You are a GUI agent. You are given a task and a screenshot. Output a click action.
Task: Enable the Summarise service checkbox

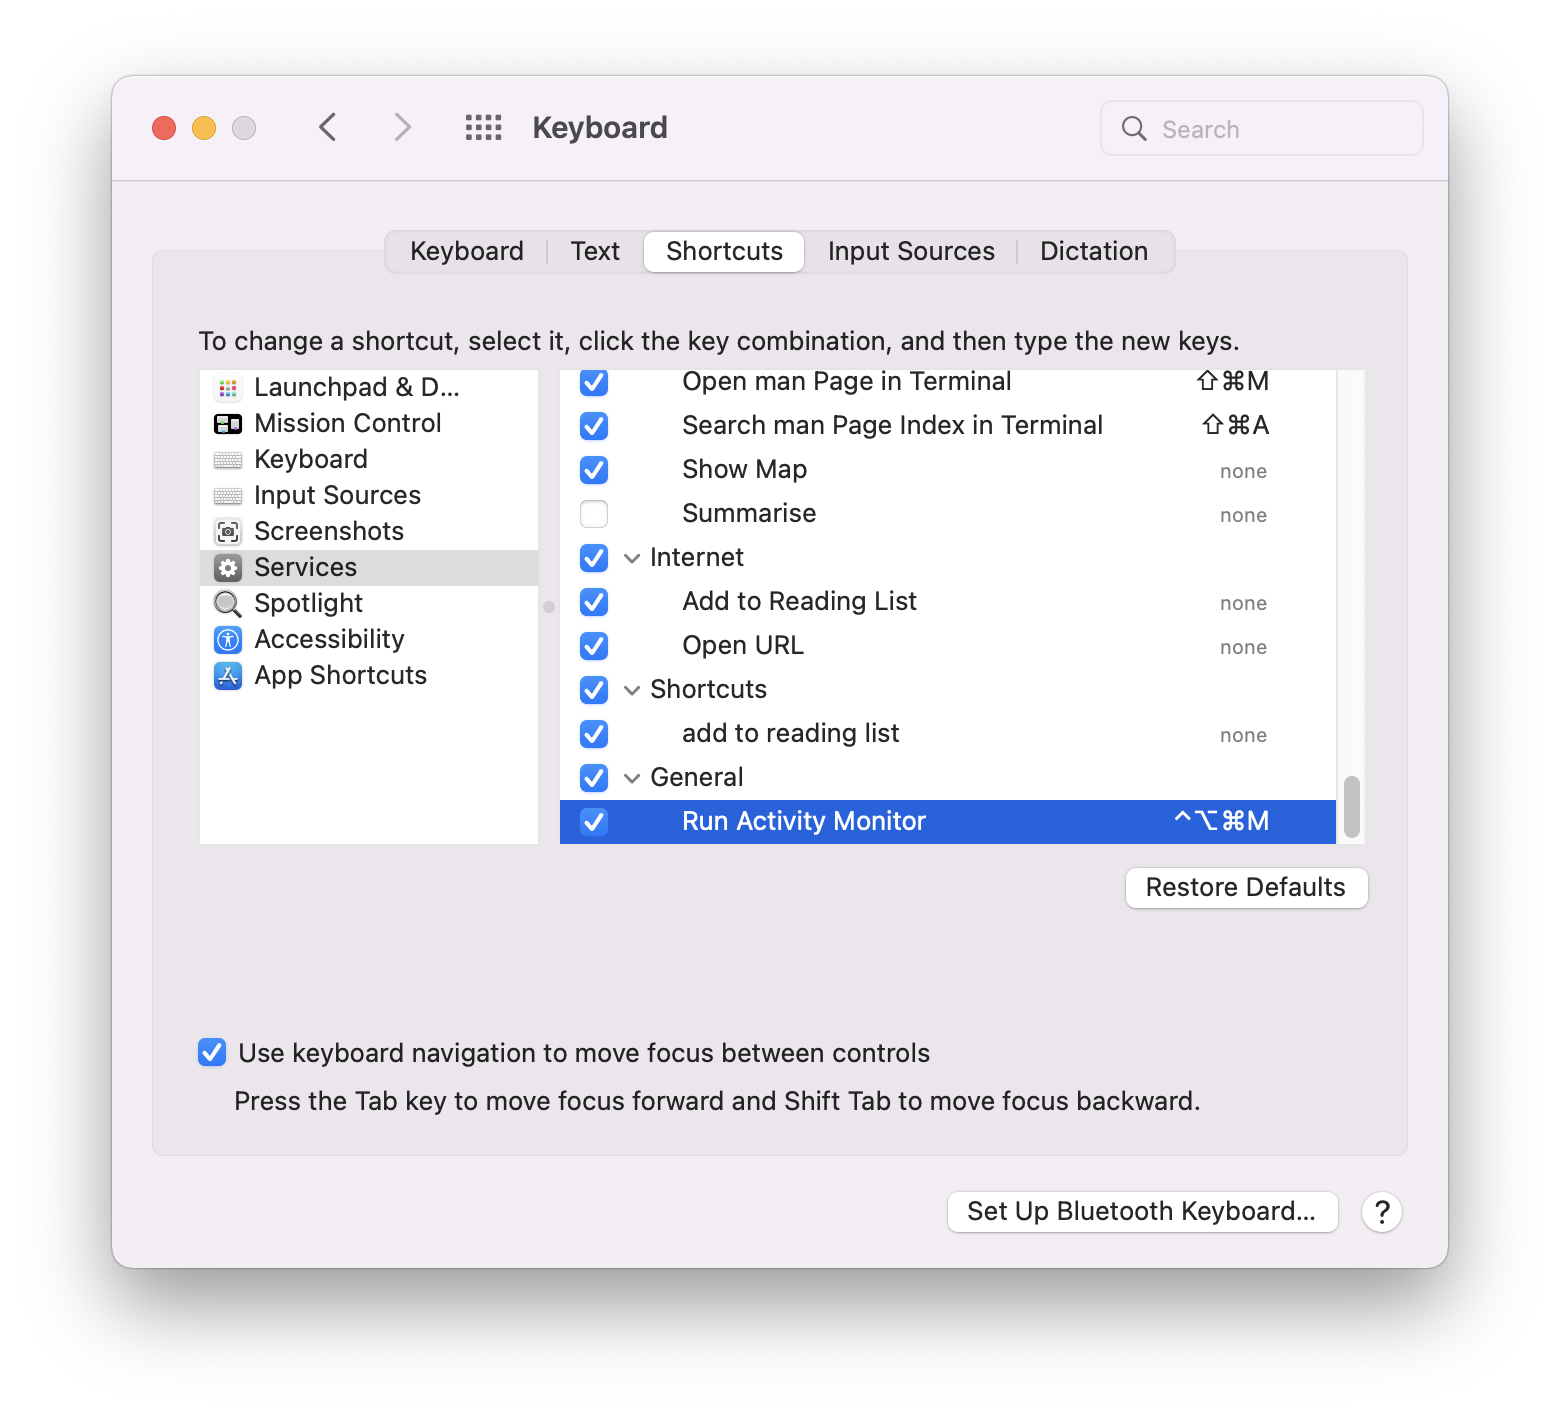(593, 514)
